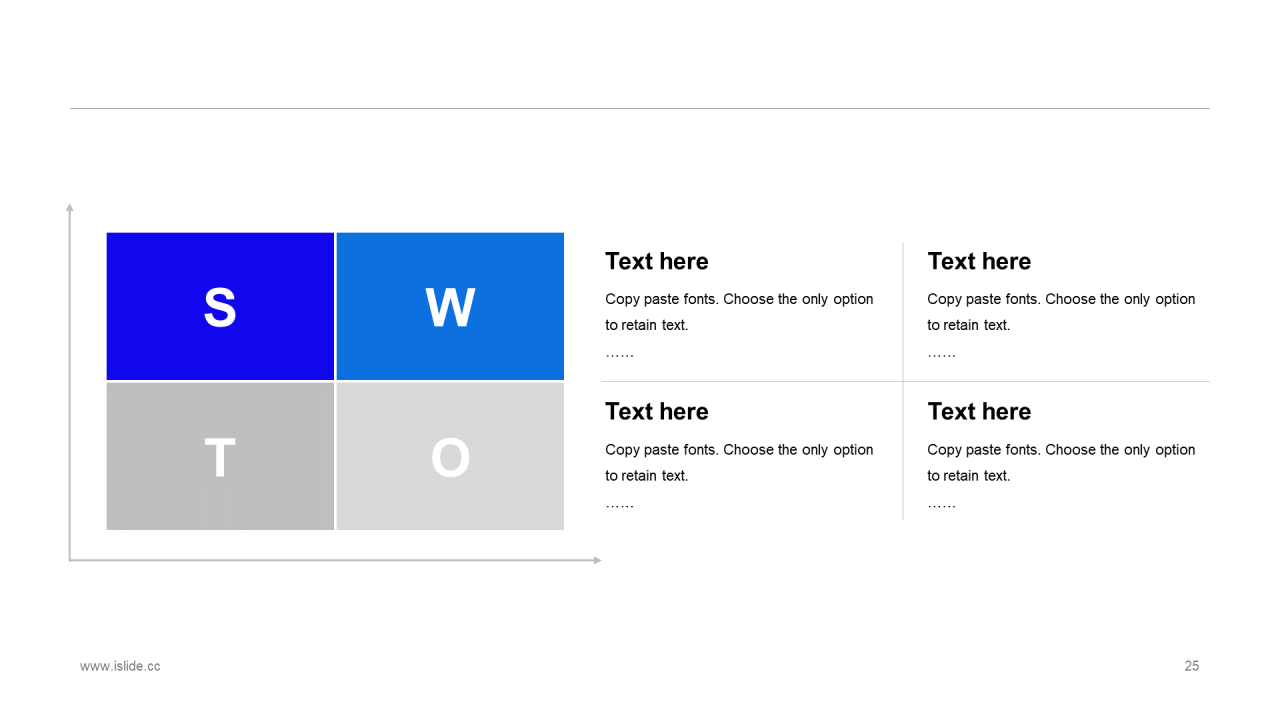Viewport: 1280px width, 720px height.
Task: Click the slide number 25
Action: (x=1192, y=666)
